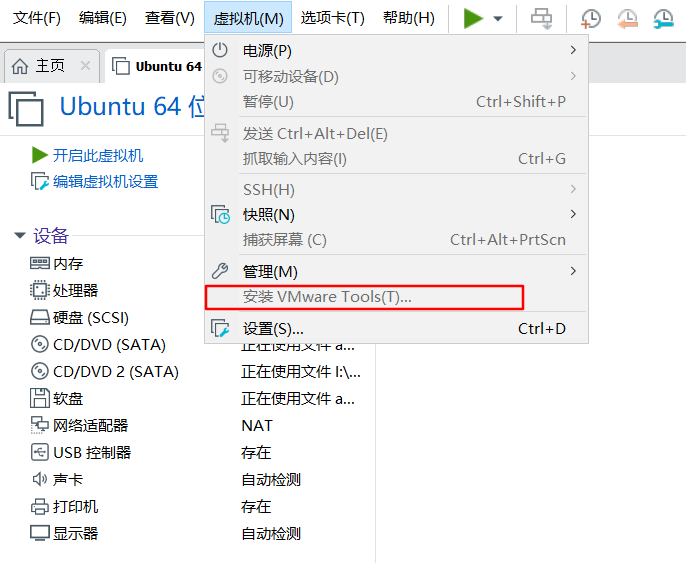This screenshot has height=563, width=686.
Task: Close the open 虚拟机(M) menu
Action: (x=248, y=18)
